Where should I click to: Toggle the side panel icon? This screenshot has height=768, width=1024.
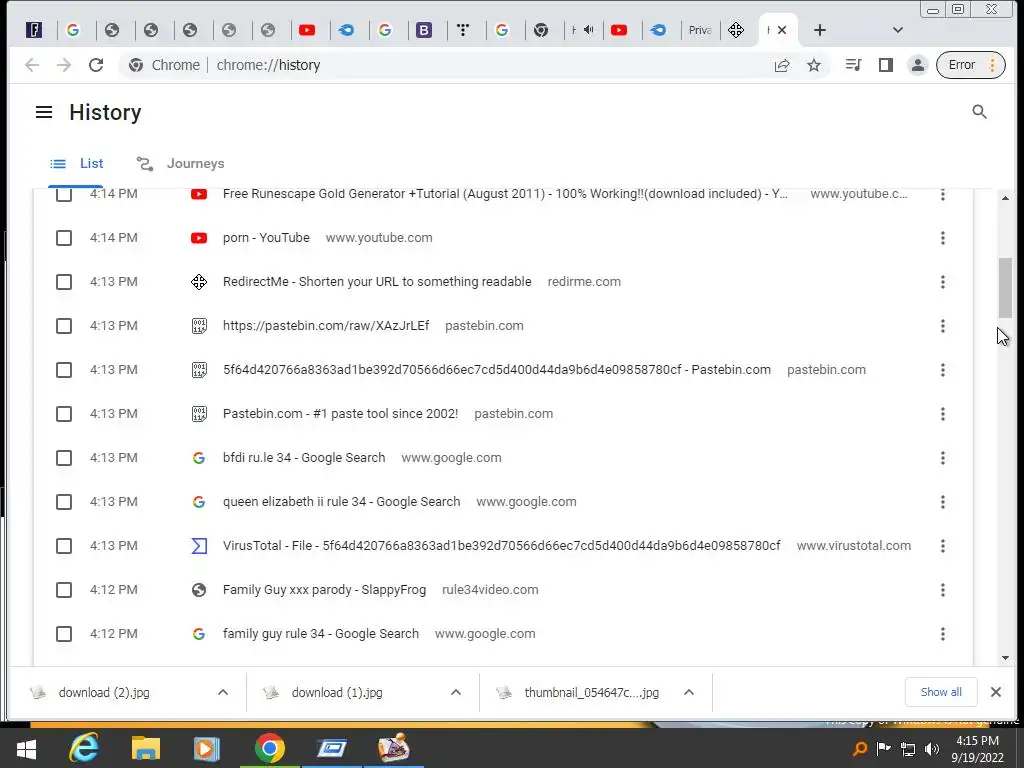point(886,65)
